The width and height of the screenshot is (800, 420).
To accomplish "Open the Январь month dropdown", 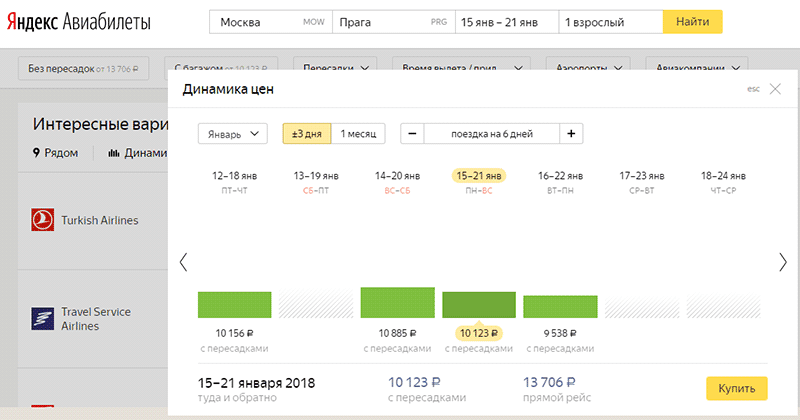I will tap(233, 134).
